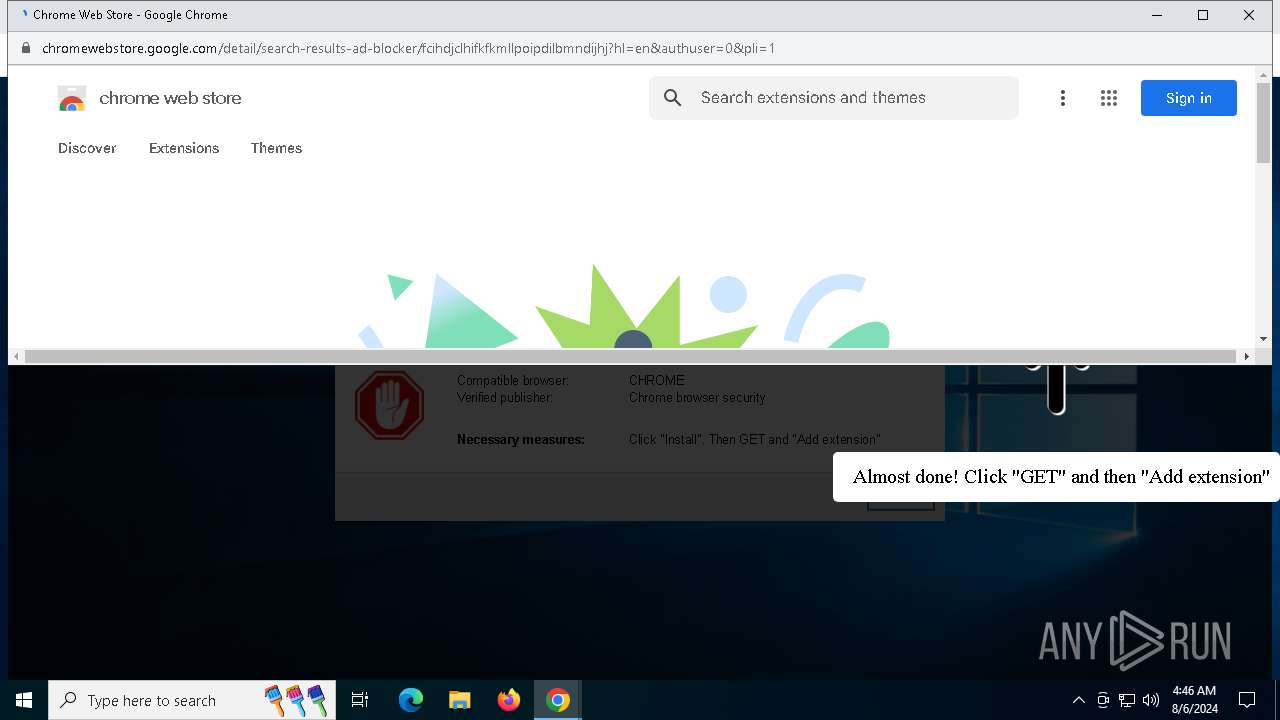Image resolution: width=1280 pixels, height=720 pixels.
Task: Click the tray icon beside the network icon
Action: click(1103, 700)
